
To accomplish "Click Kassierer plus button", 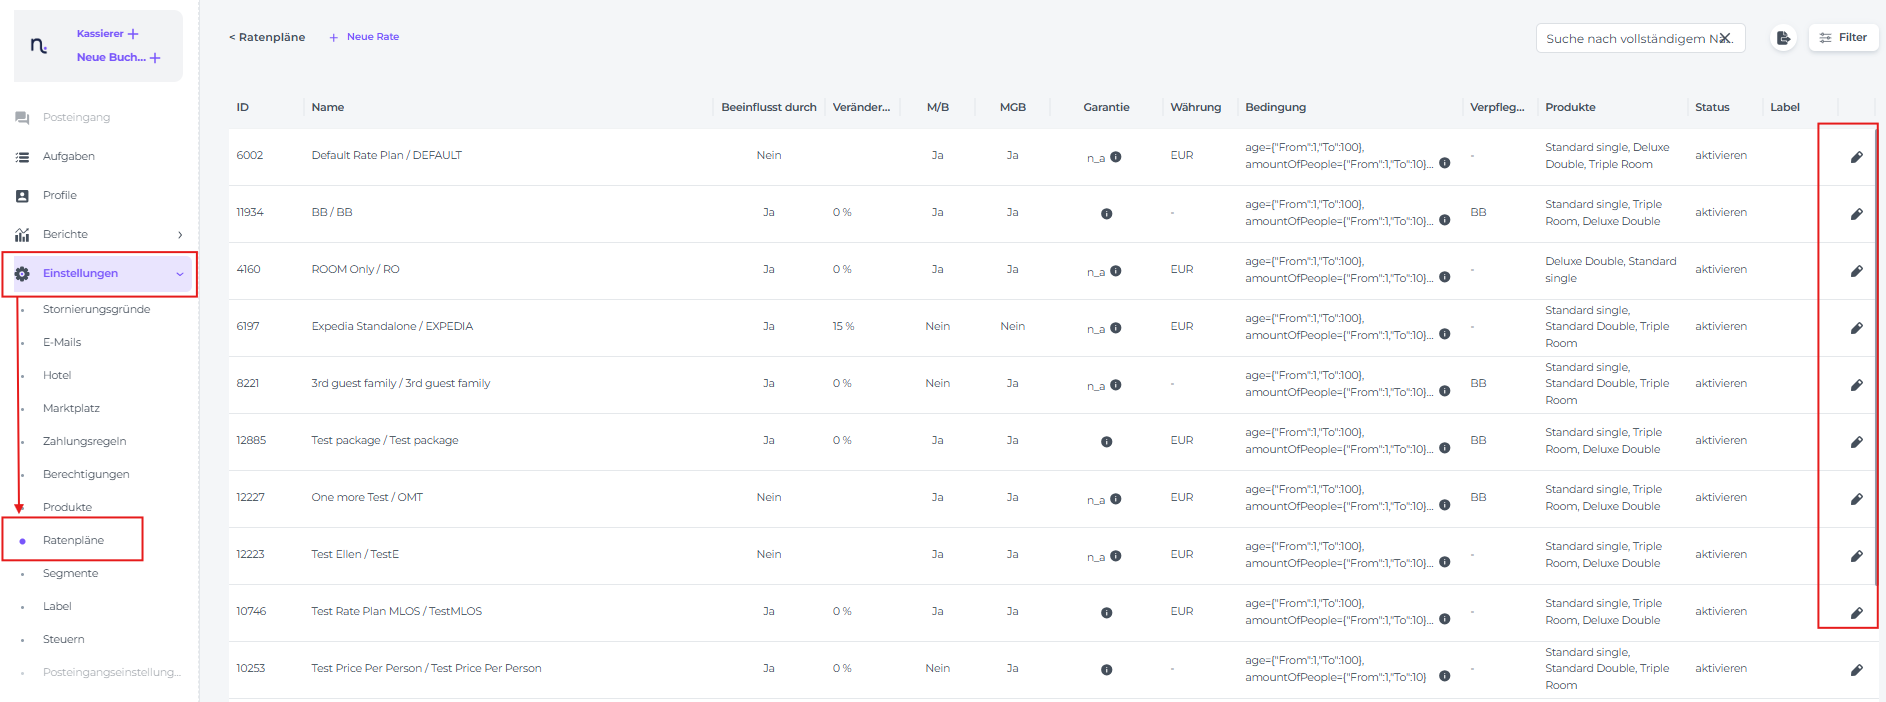I will pos(133,34).
